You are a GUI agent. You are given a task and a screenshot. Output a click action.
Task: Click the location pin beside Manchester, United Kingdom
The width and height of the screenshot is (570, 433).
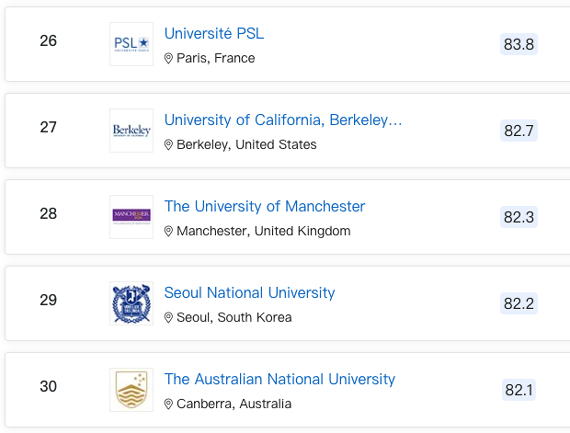(168, 231)
